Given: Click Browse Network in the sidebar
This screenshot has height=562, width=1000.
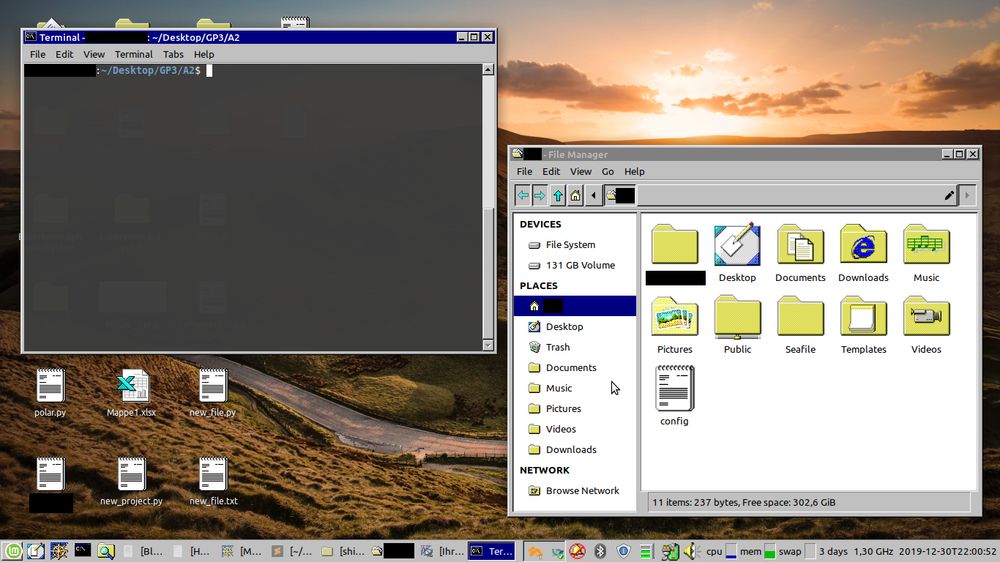Looking at the screenshot, I should point(575,491).
